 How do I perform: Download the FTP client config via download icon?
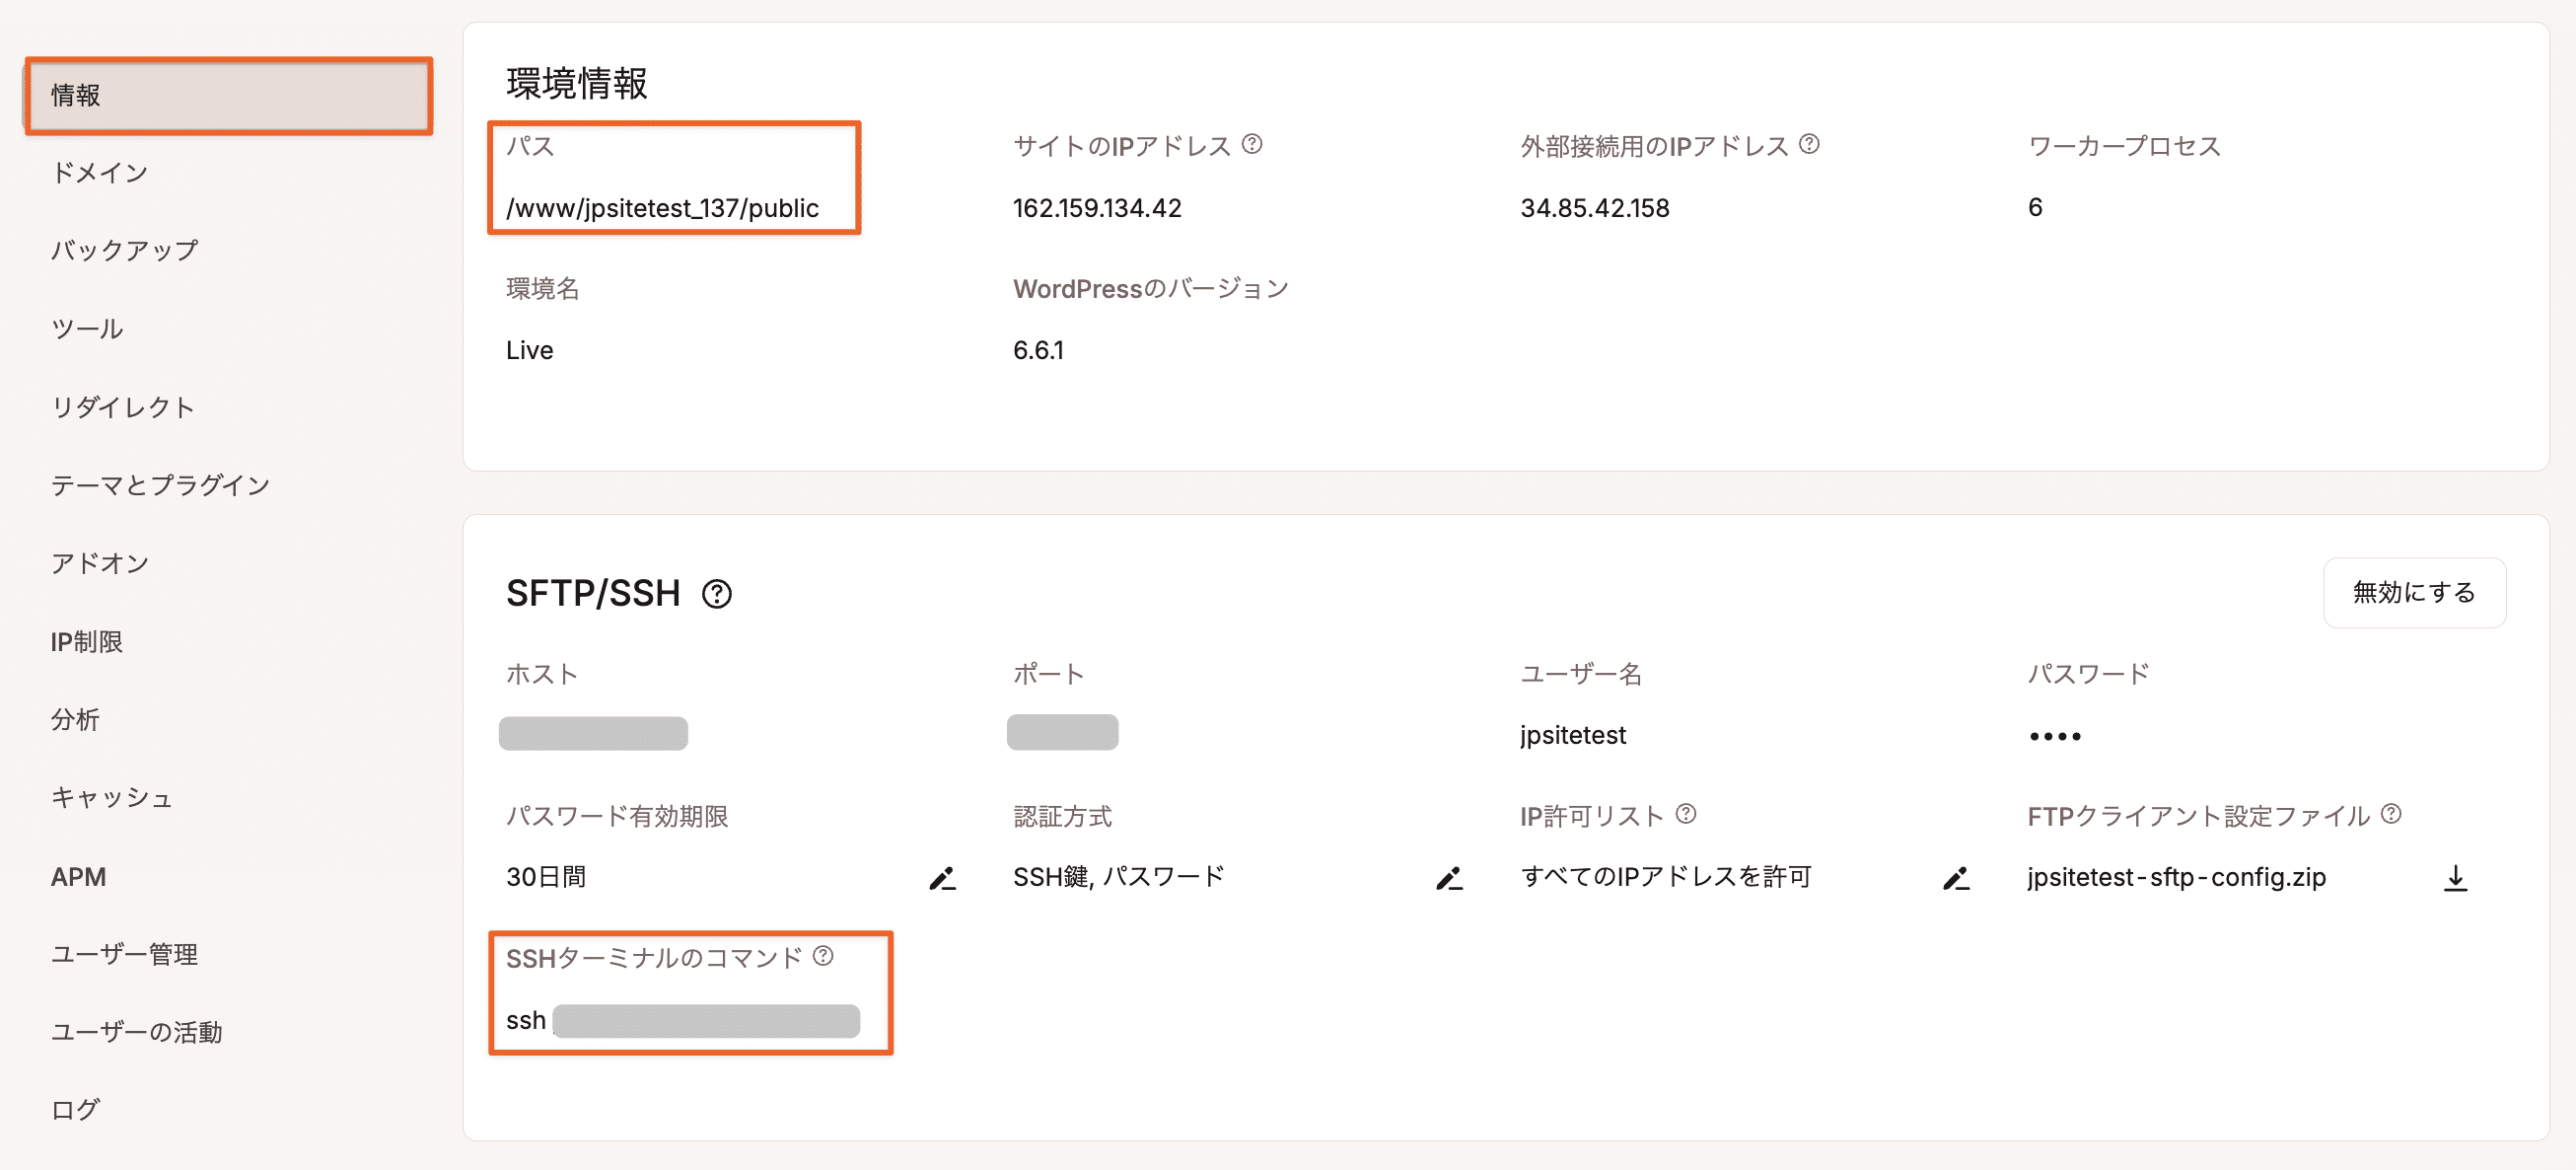click(2458, 879)
